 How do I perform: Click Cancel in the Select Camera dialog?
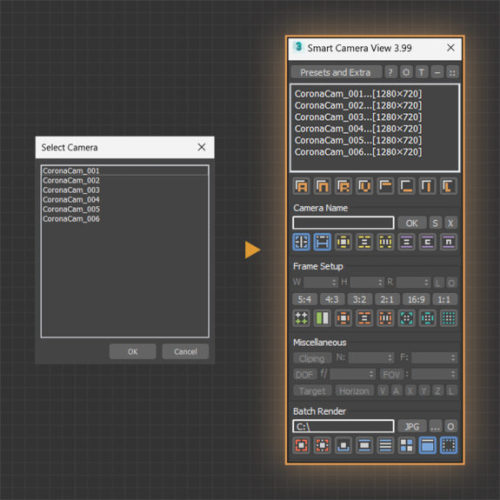(x=185, y=351)
